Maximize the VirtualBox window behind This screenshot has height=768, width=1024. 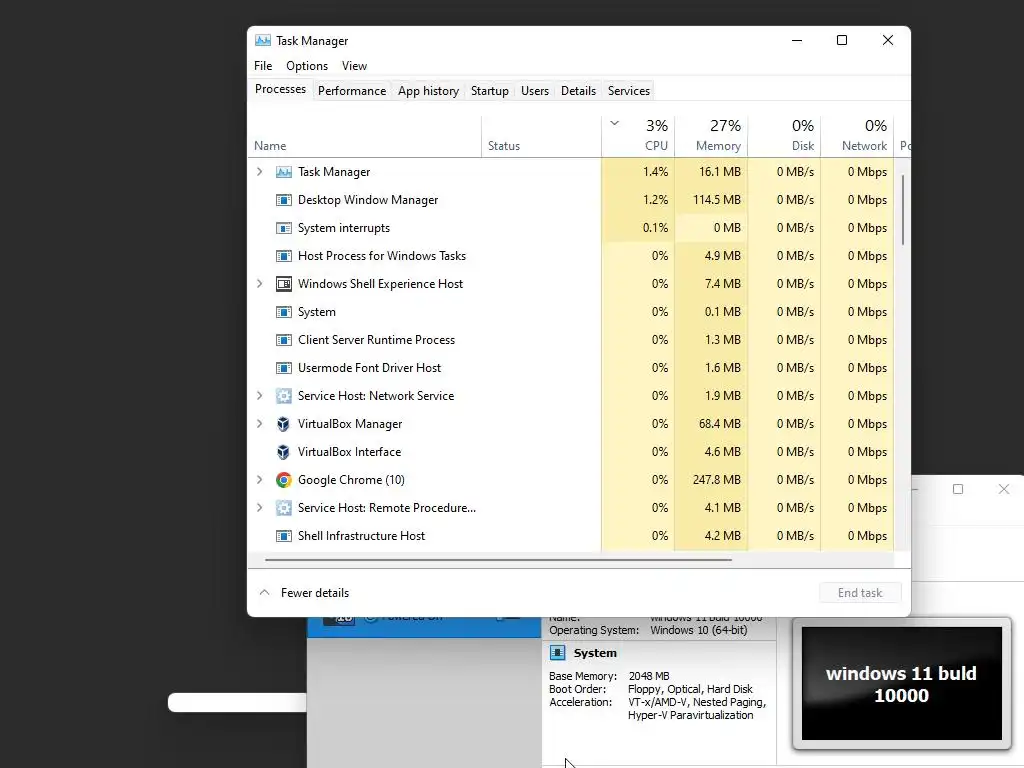tap(958, 489)
